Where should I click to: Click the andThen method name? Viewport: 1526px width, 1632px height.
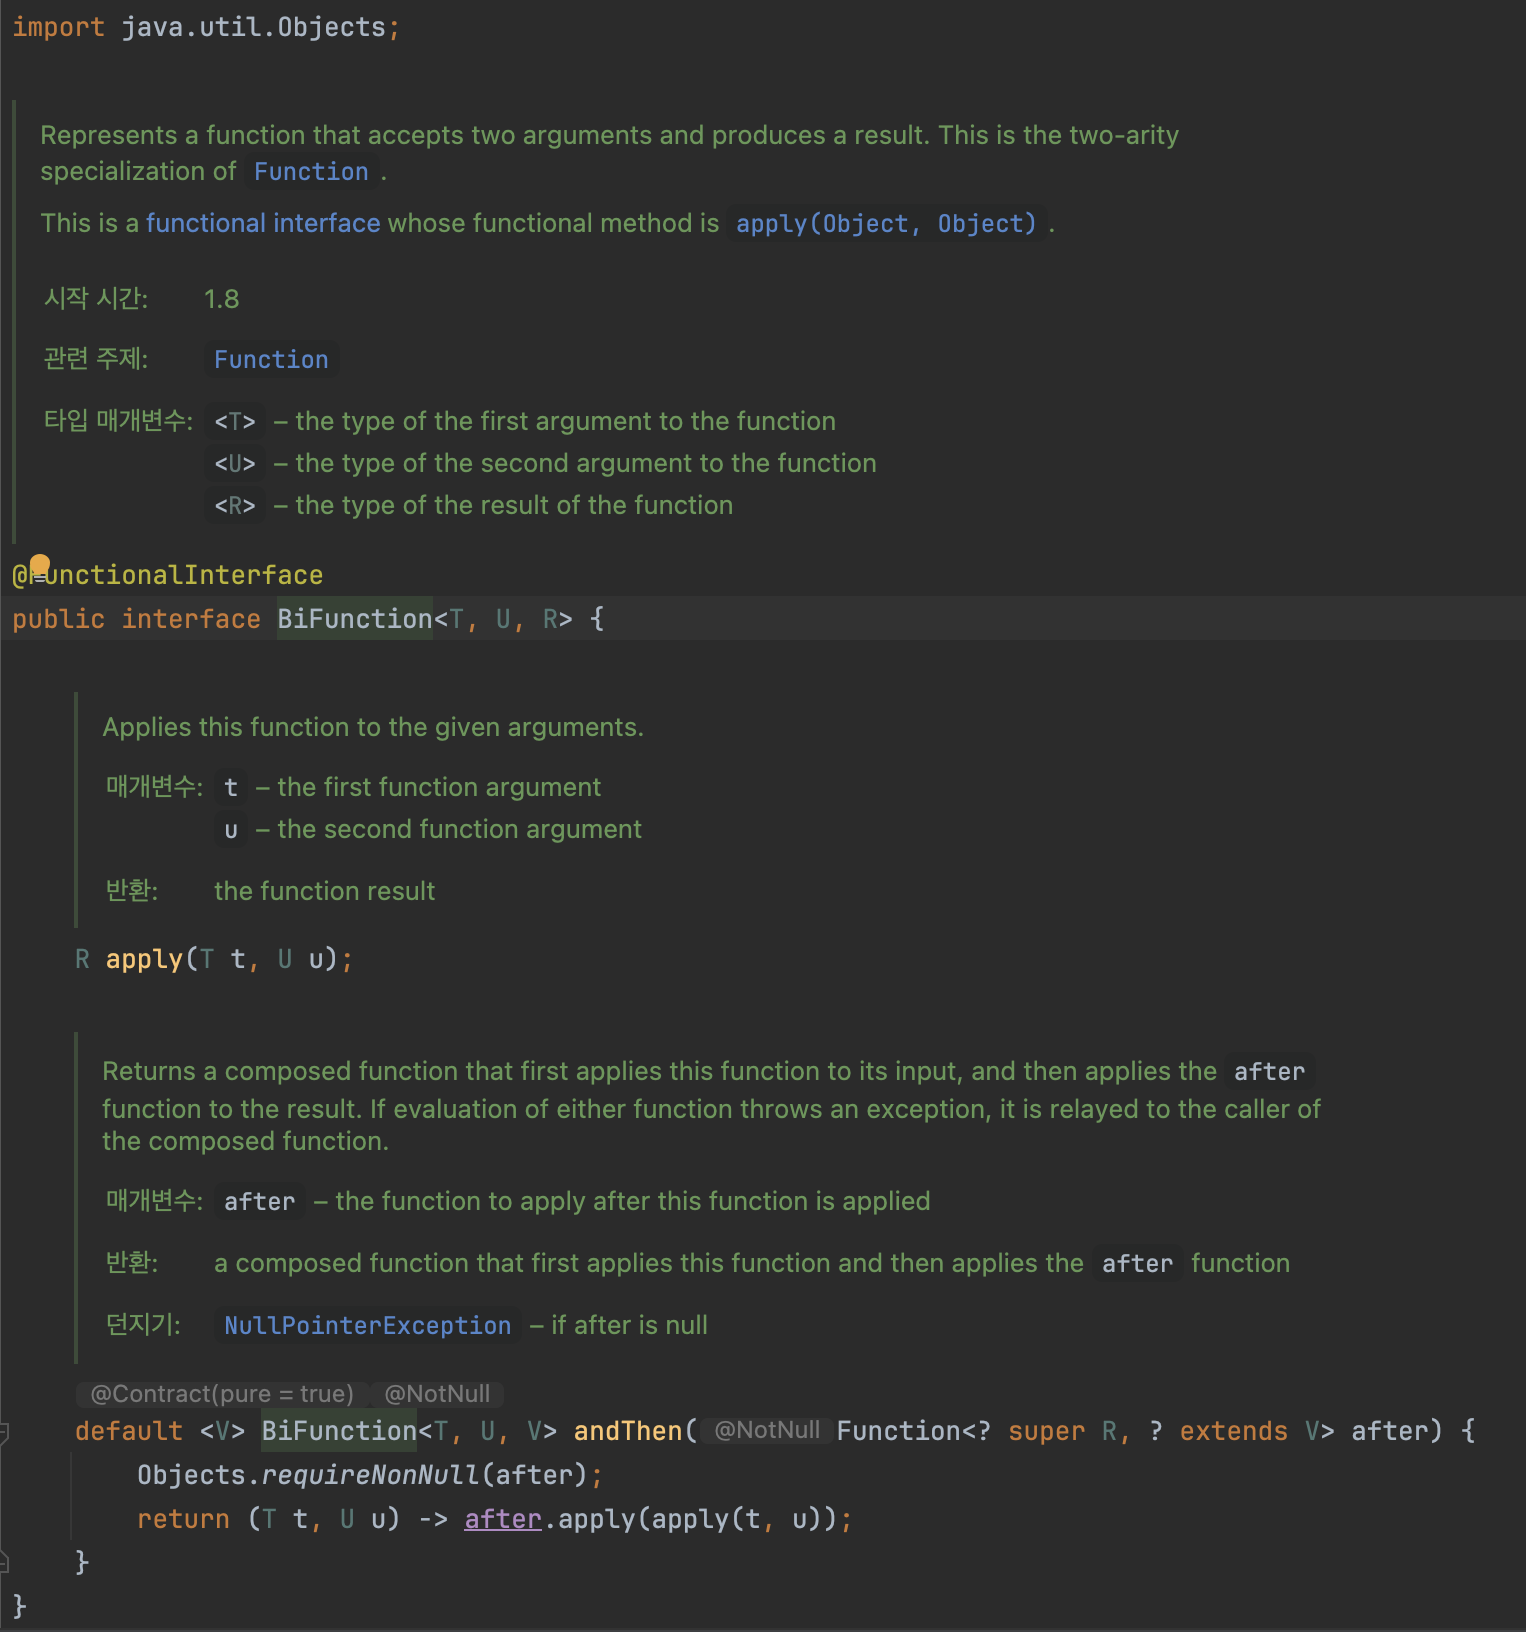[x=628, y=1431]
